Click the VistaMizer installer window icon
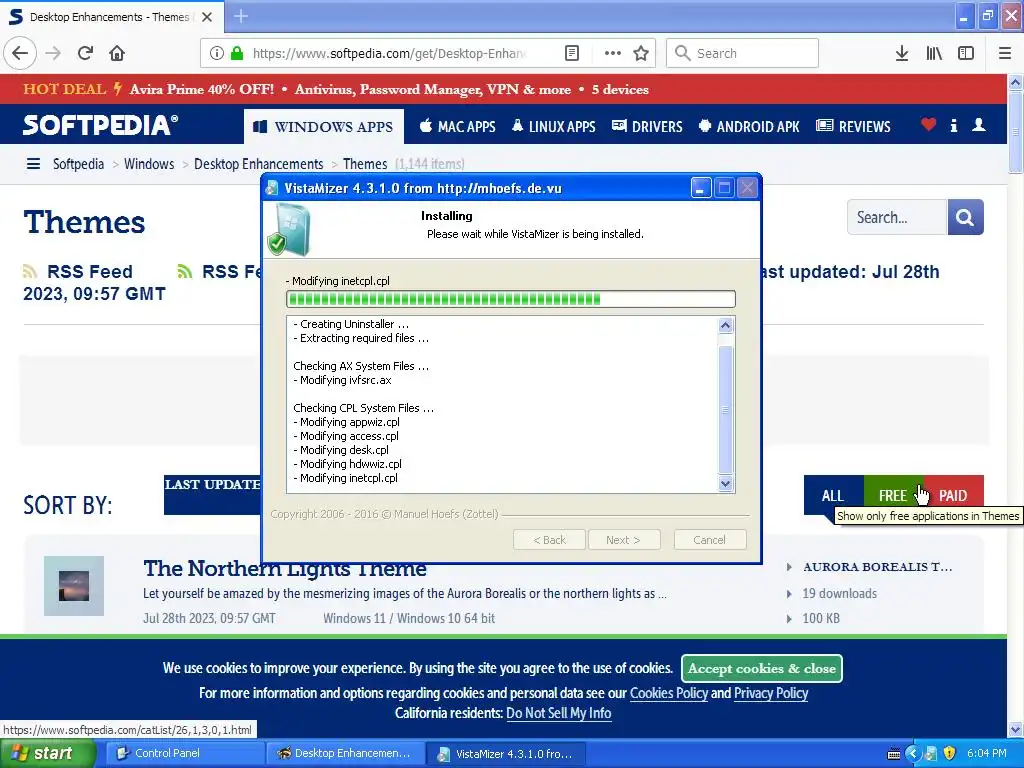 (x=272, y=189)
